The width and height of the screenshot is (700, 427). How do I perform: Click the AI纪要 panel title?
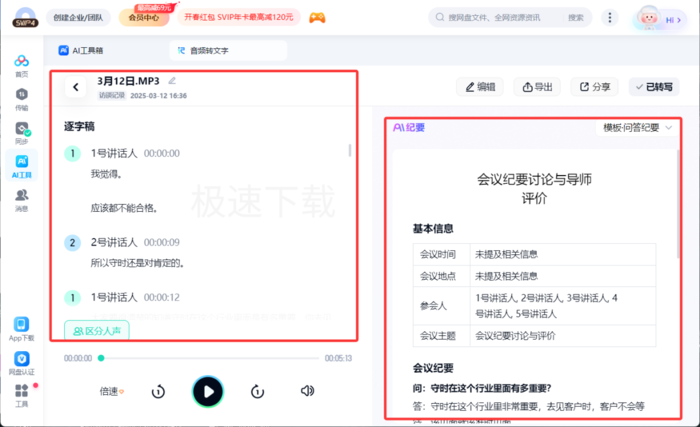tap(409, 128)
